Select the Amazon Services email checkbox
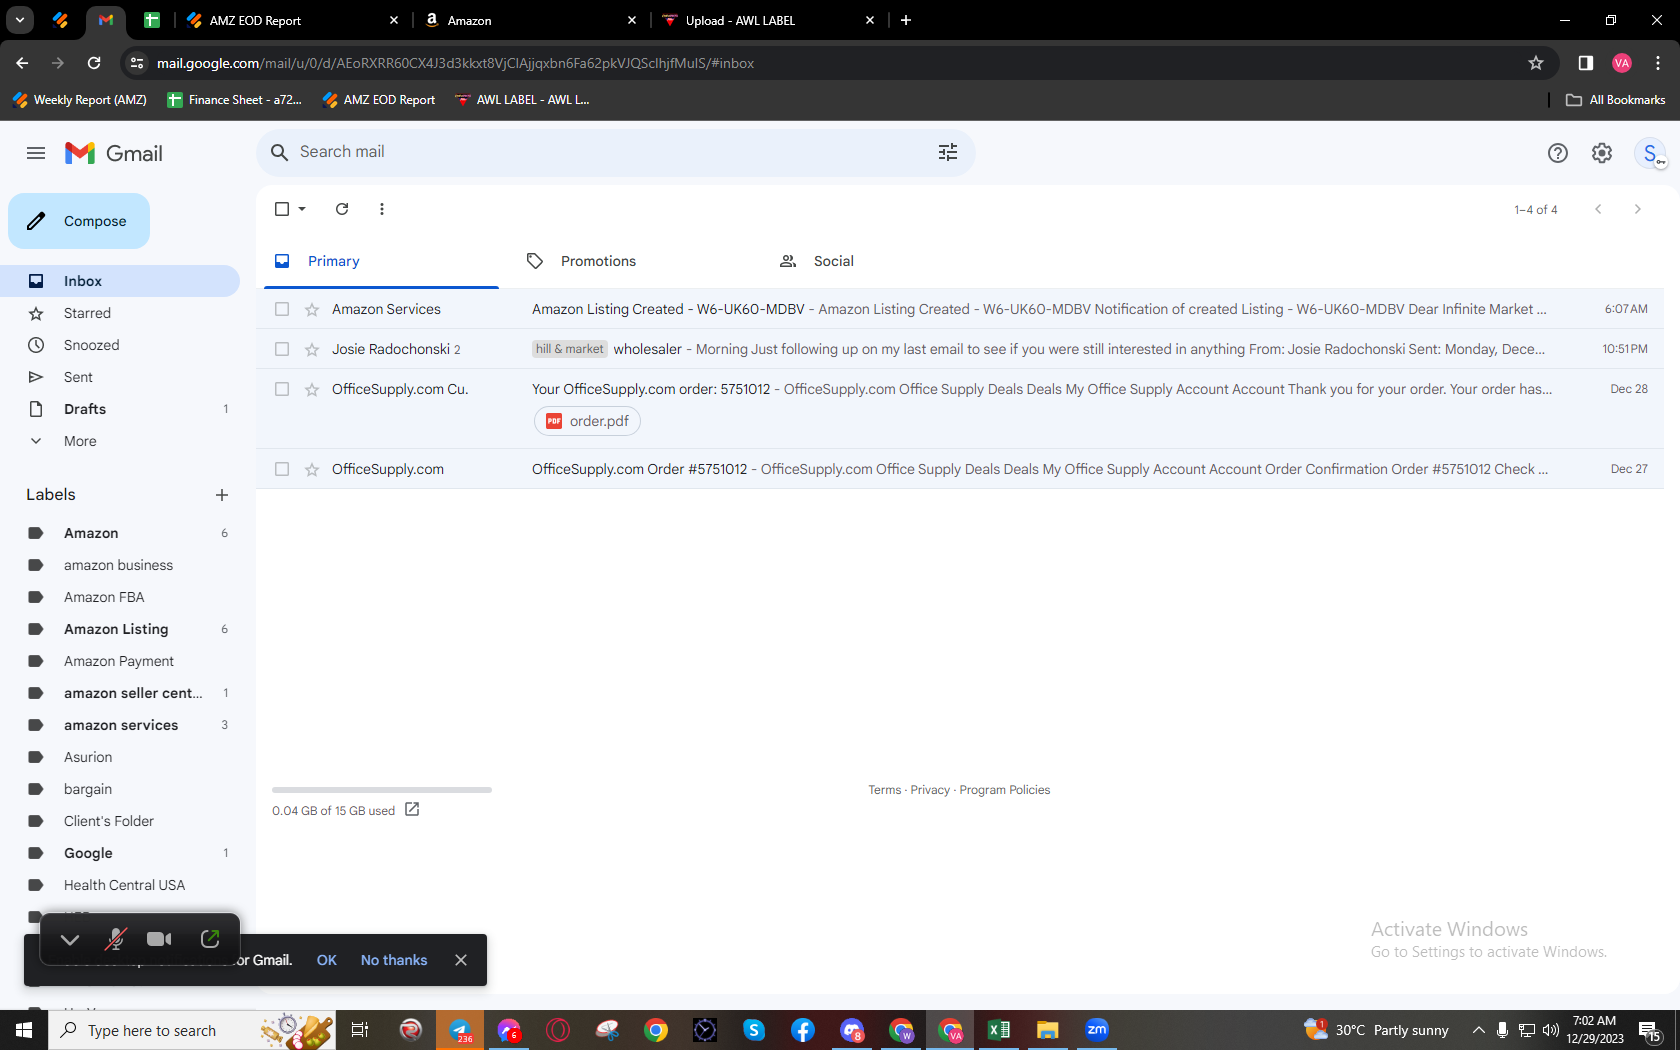Screen dimensions: 1680x1050 point(282,309)
